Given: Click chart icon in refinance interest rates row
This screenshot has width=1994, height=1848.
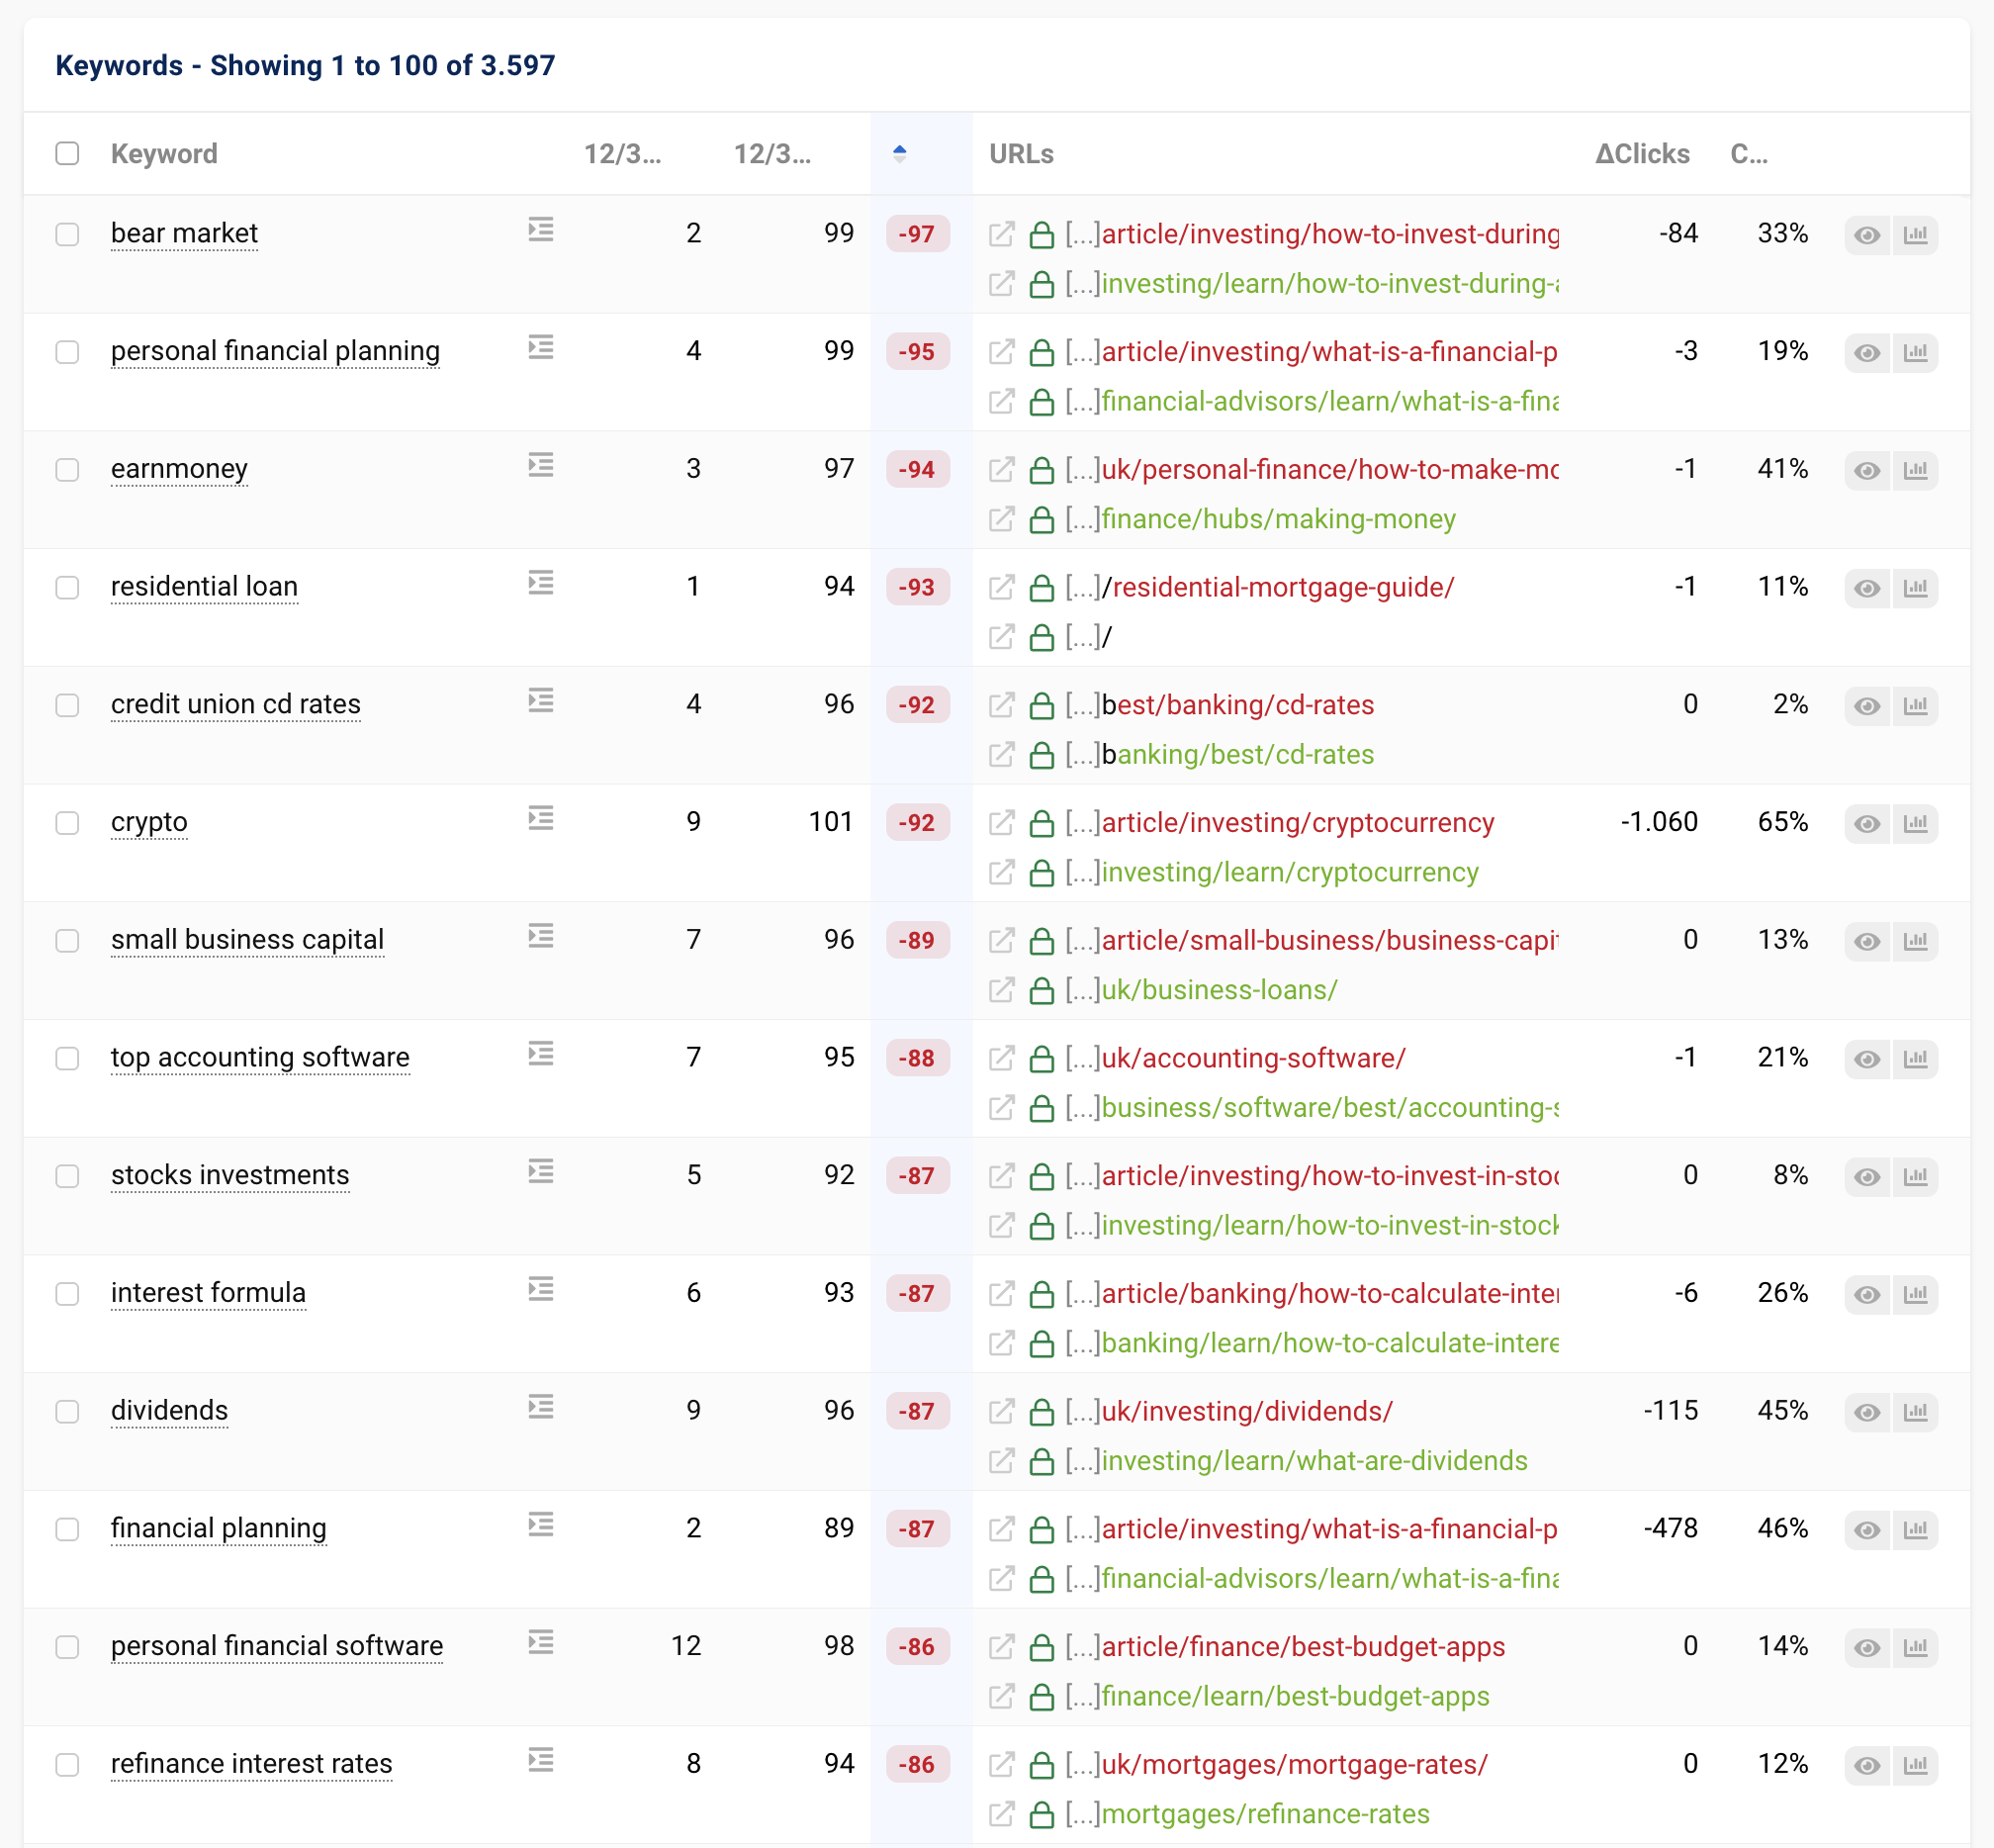Looking at the screenshot, I should [x=1915, y=1765].
